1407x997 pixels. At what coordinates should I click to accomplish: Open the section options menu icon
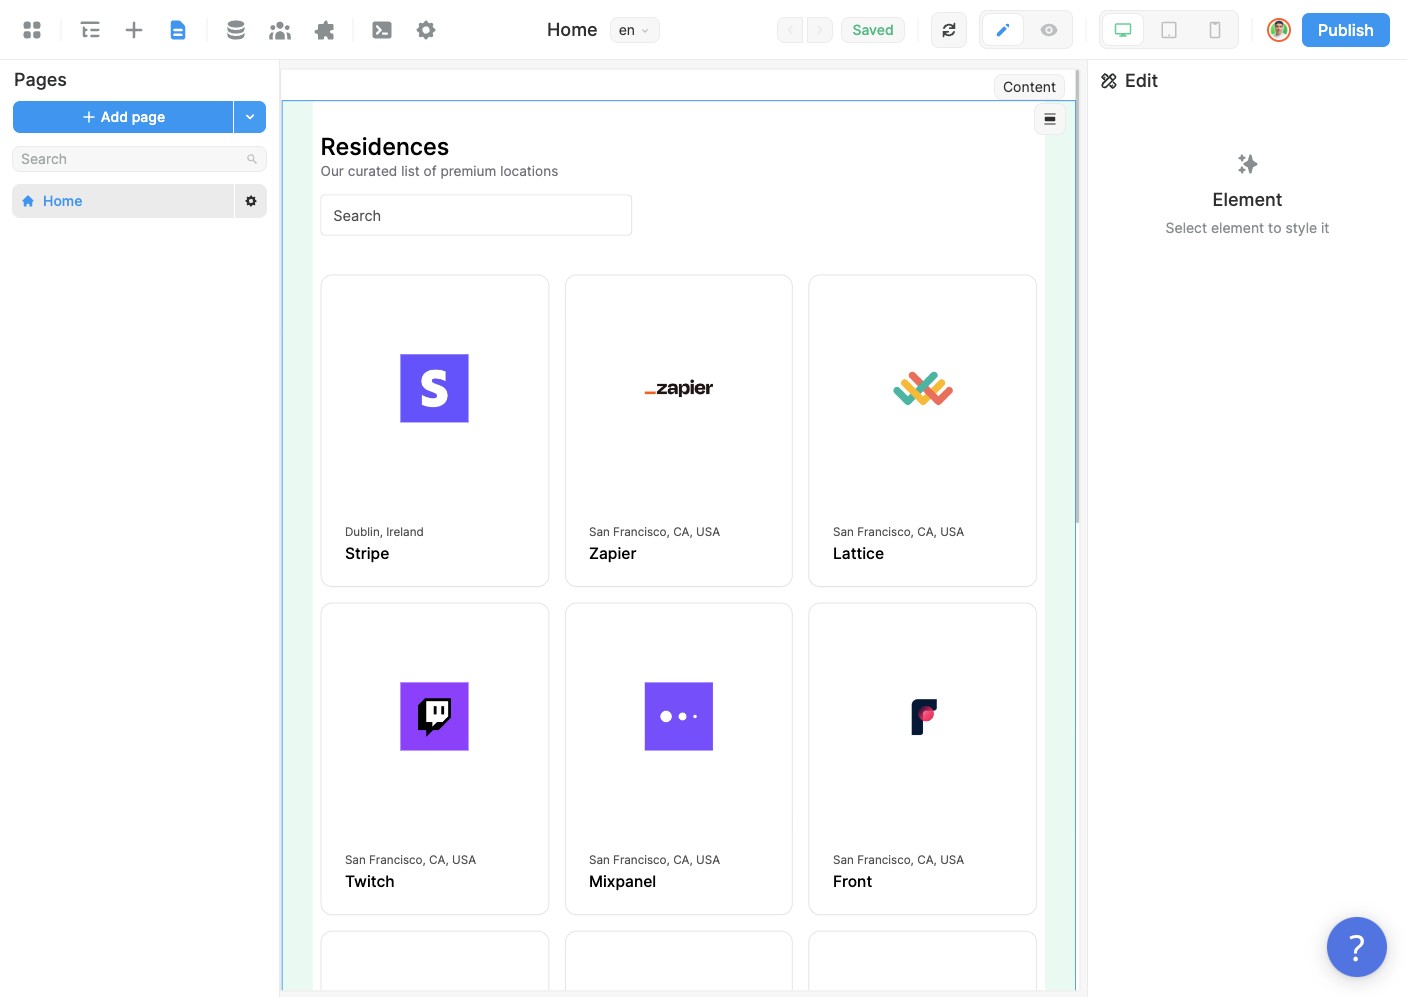(x=1050, y=119)
